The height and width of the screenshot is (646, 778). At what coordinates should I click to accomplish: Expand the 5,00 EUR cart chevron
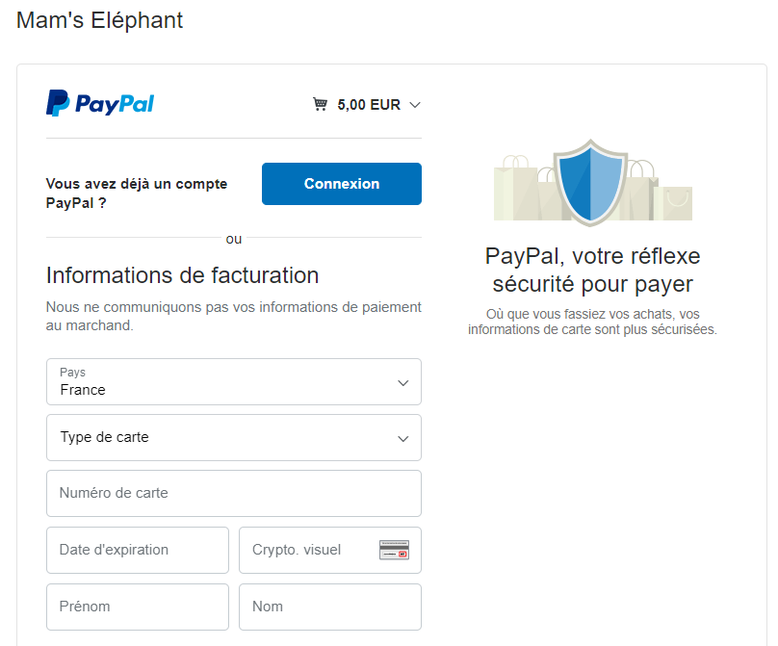[415, 105]
